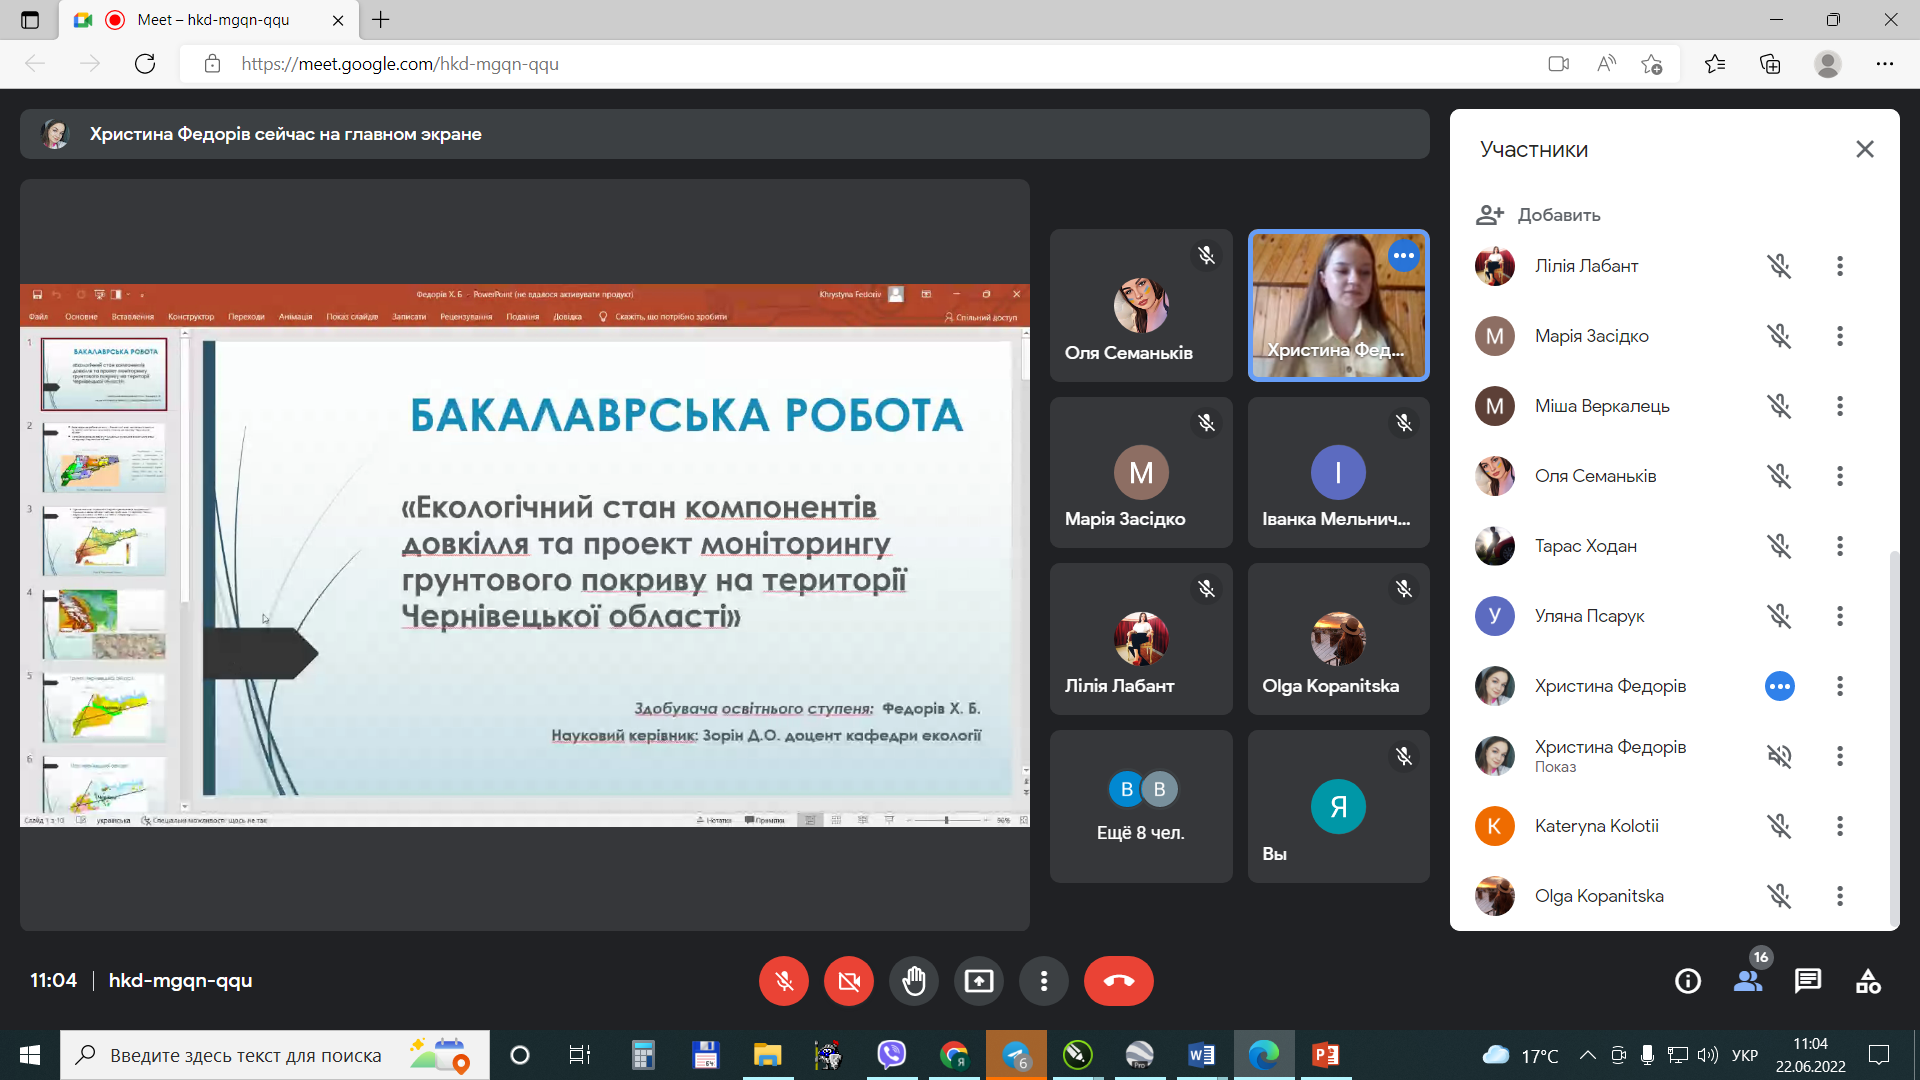The width and height of the screenshot is (1920, 1080).
Task: Open the activities icon in Meet
Action: click(1869, 981)
